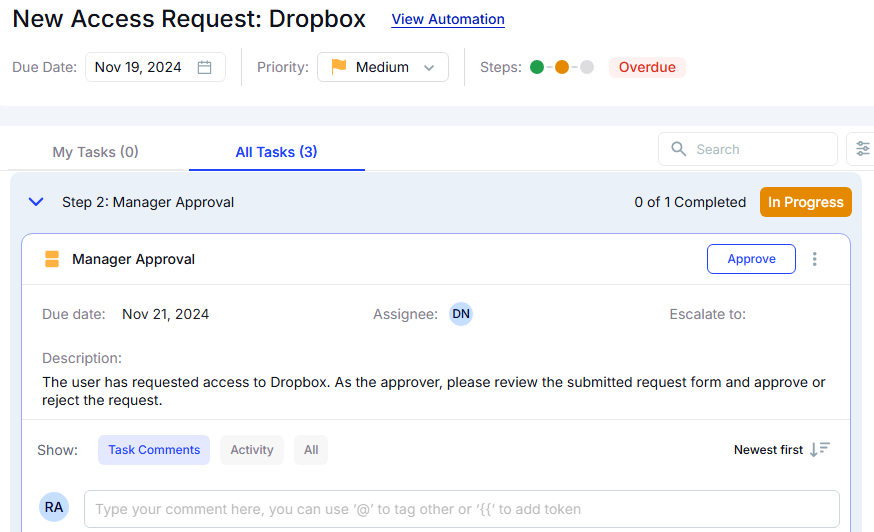Click the orange in-progress step dot

tap(562, 67)
